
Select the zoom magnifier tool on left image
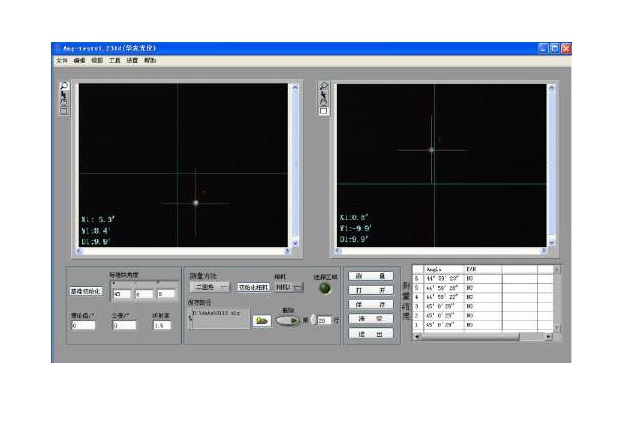tap(62, 87)
